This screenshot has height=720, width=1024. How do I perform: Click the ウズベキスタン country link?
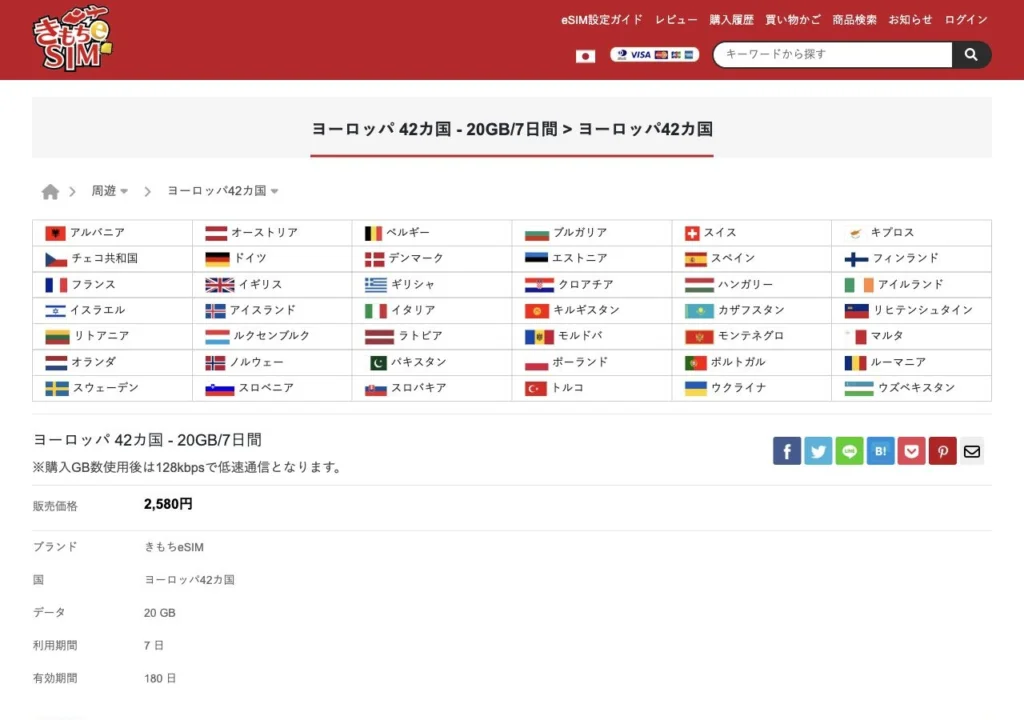click(x=917, y=387)
